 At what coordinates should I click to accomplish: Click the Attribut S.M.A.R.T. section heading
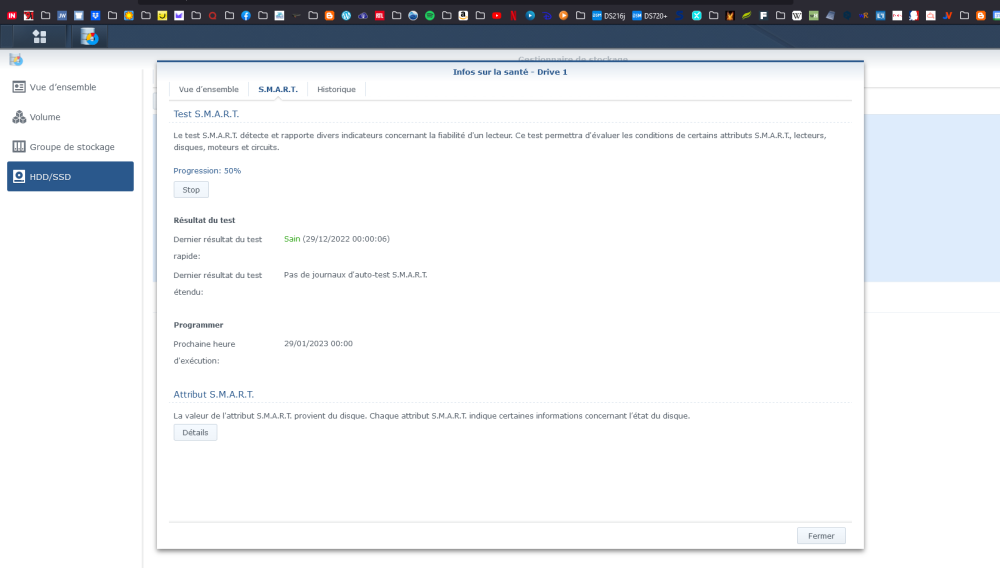coord(214,395)
